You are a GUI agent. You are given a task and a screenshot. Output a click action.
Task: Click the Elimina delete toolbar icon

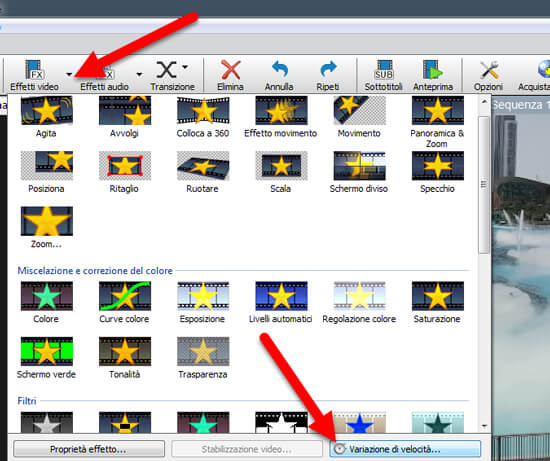click(230, 75)
